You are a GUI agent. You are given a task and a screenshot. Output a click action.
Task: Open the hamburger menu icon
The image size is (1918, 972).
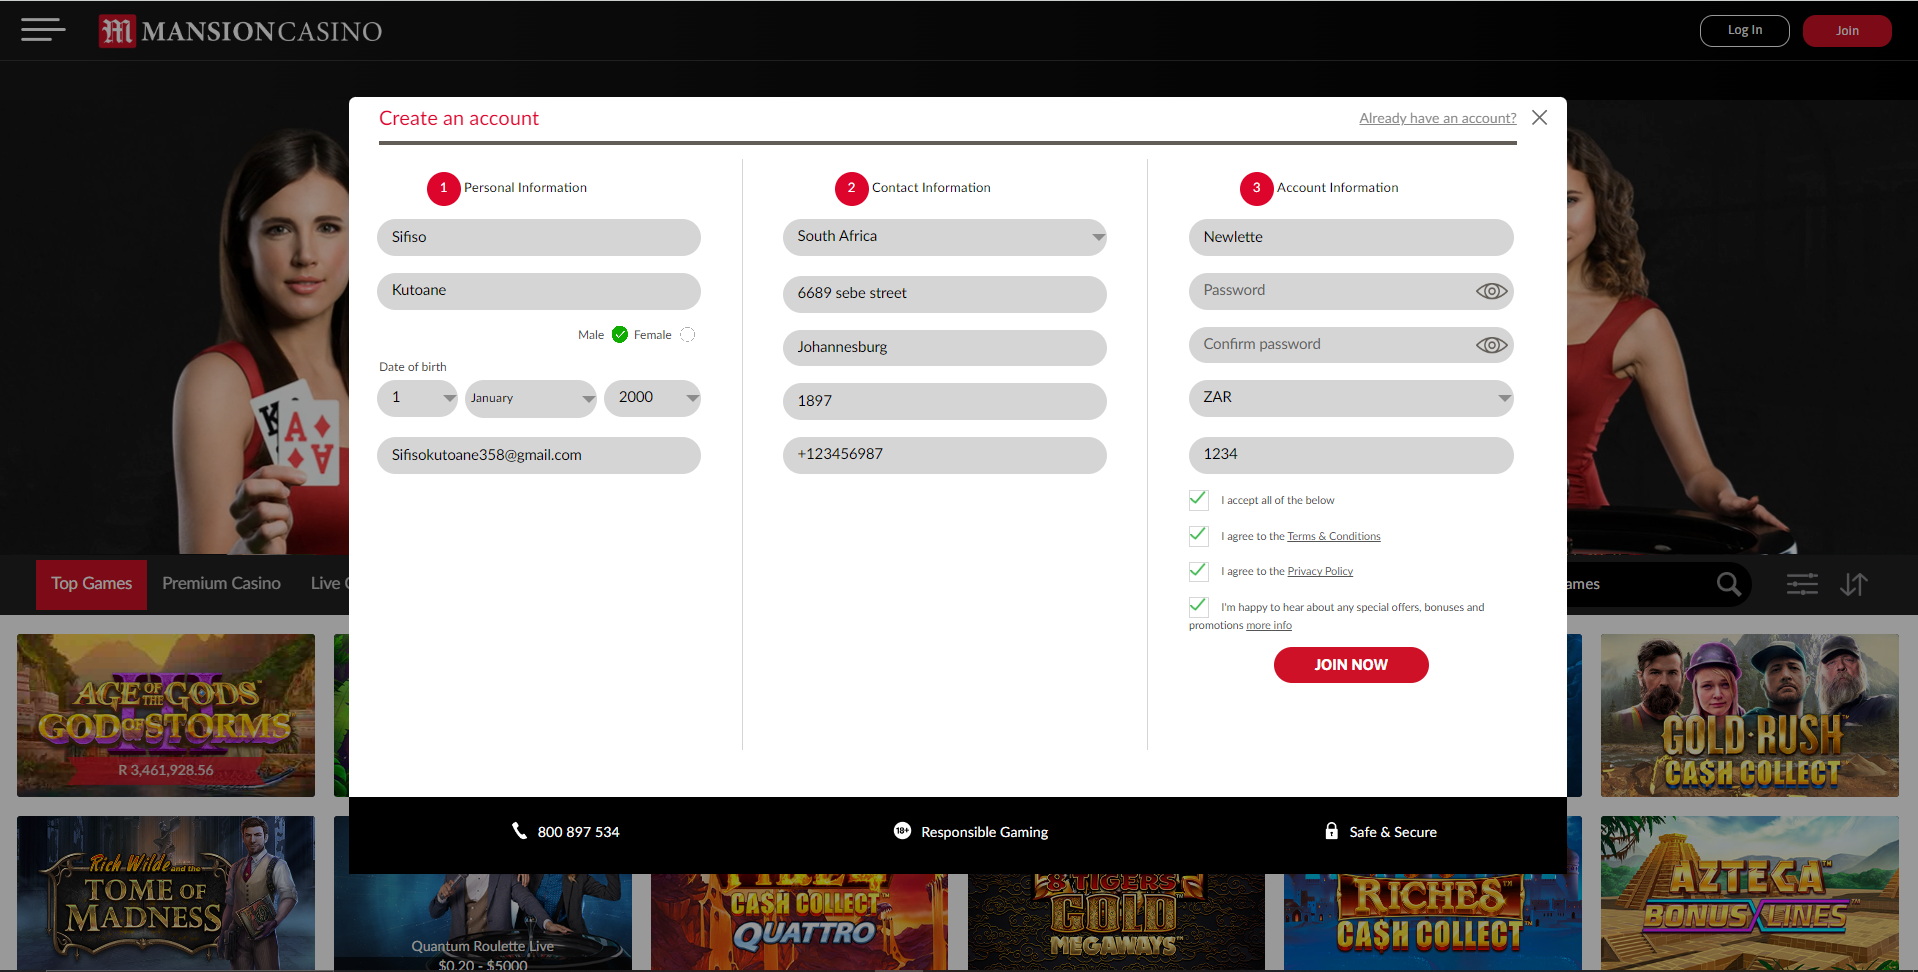coord(43,30)
